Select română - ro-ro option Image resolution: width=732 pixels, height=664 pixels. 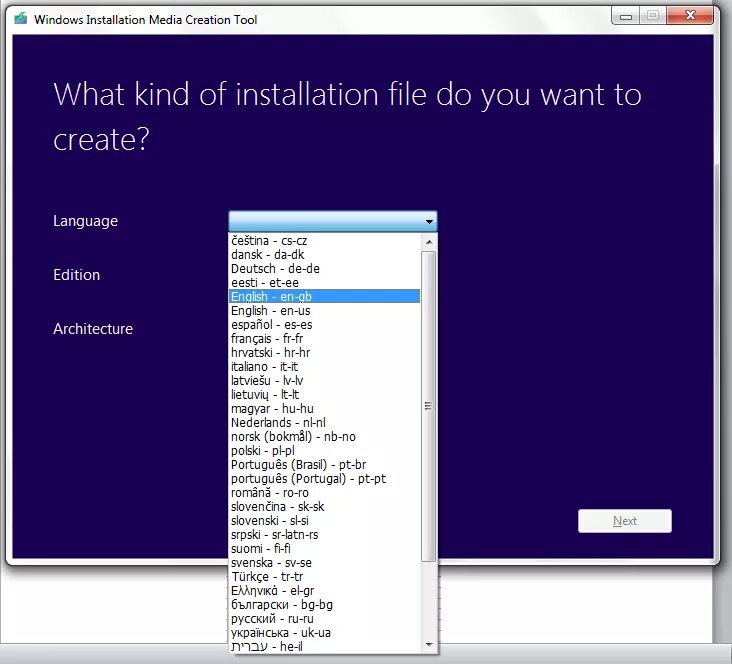click(x=324, y=493)
